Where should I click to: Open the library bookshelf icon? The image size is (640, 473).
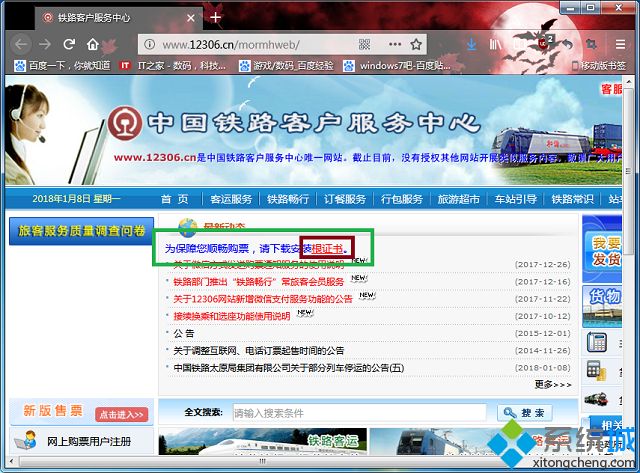coord(496,44)
